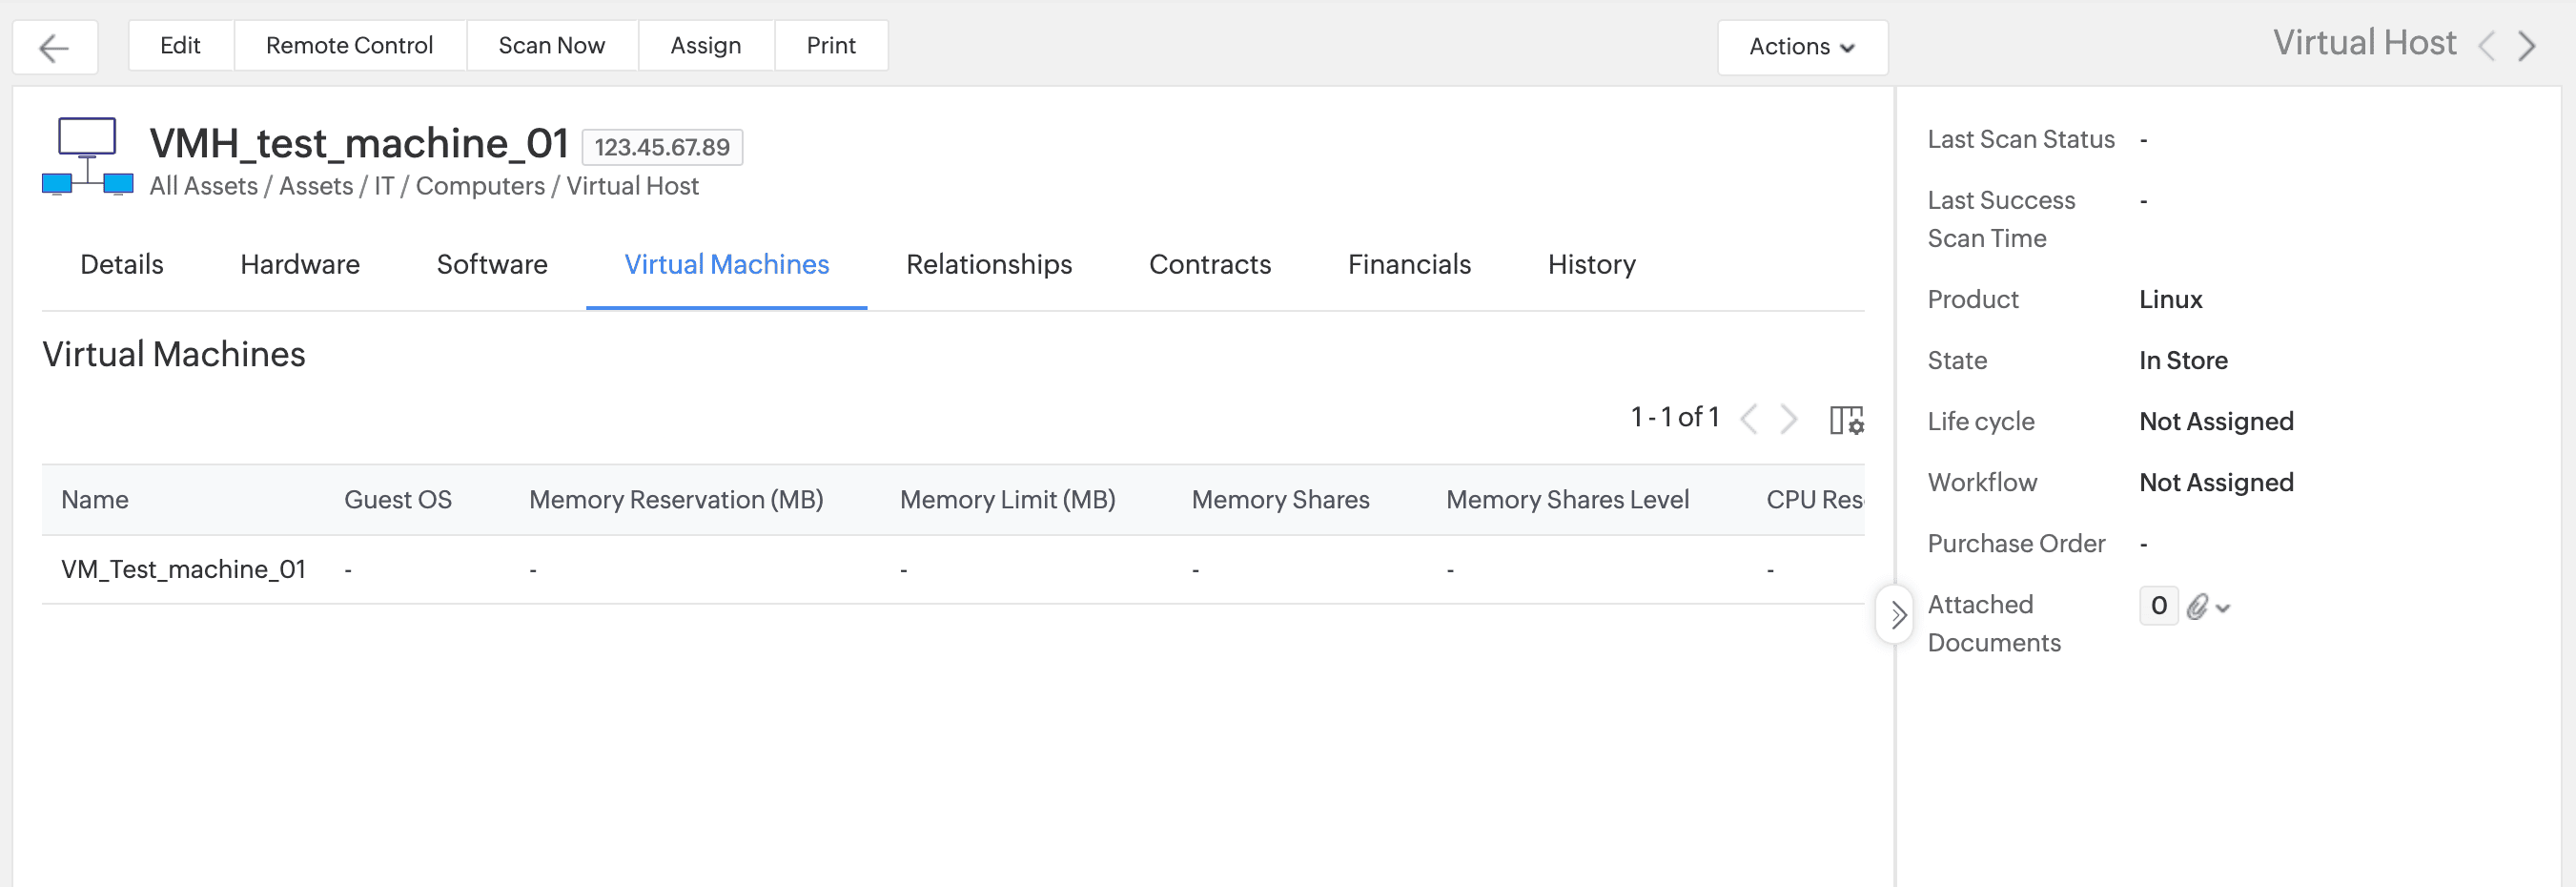The image size is (2576, 887).
Task: Go to previous Virtual Host asset arrow
Action: (2487, 46)
